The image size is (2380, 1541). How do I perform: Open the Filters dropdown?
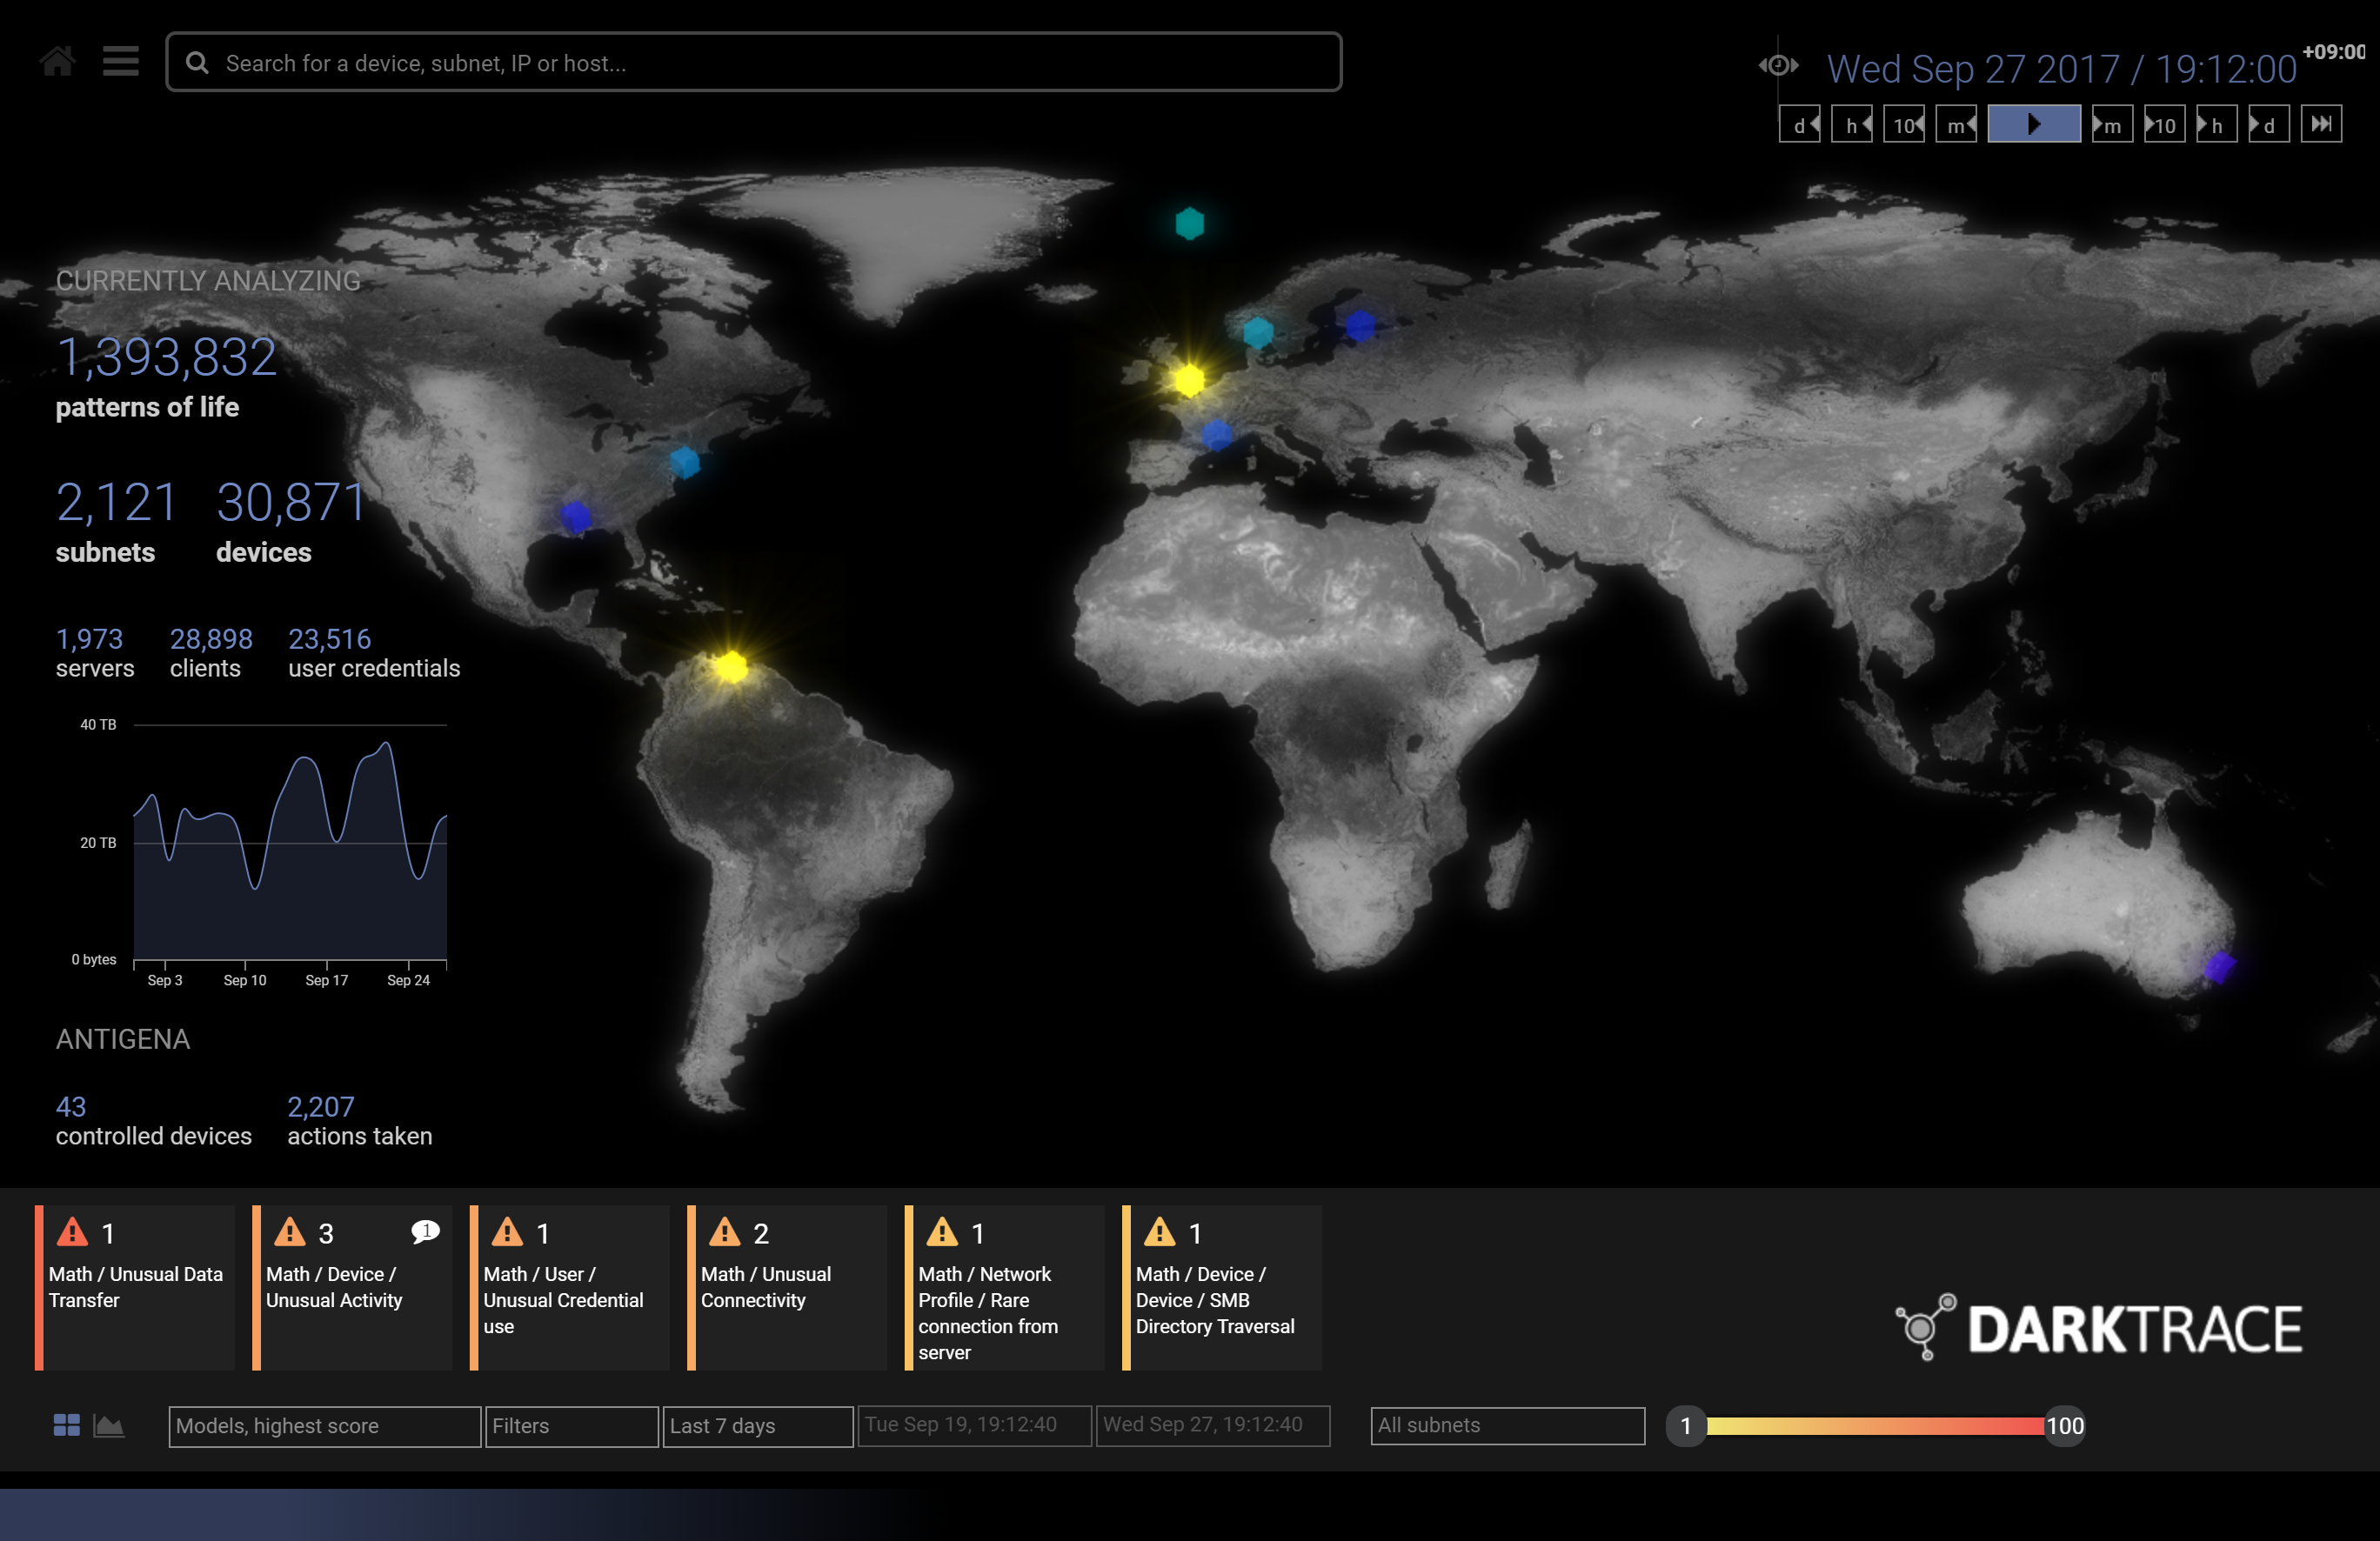pos(570,1426)
